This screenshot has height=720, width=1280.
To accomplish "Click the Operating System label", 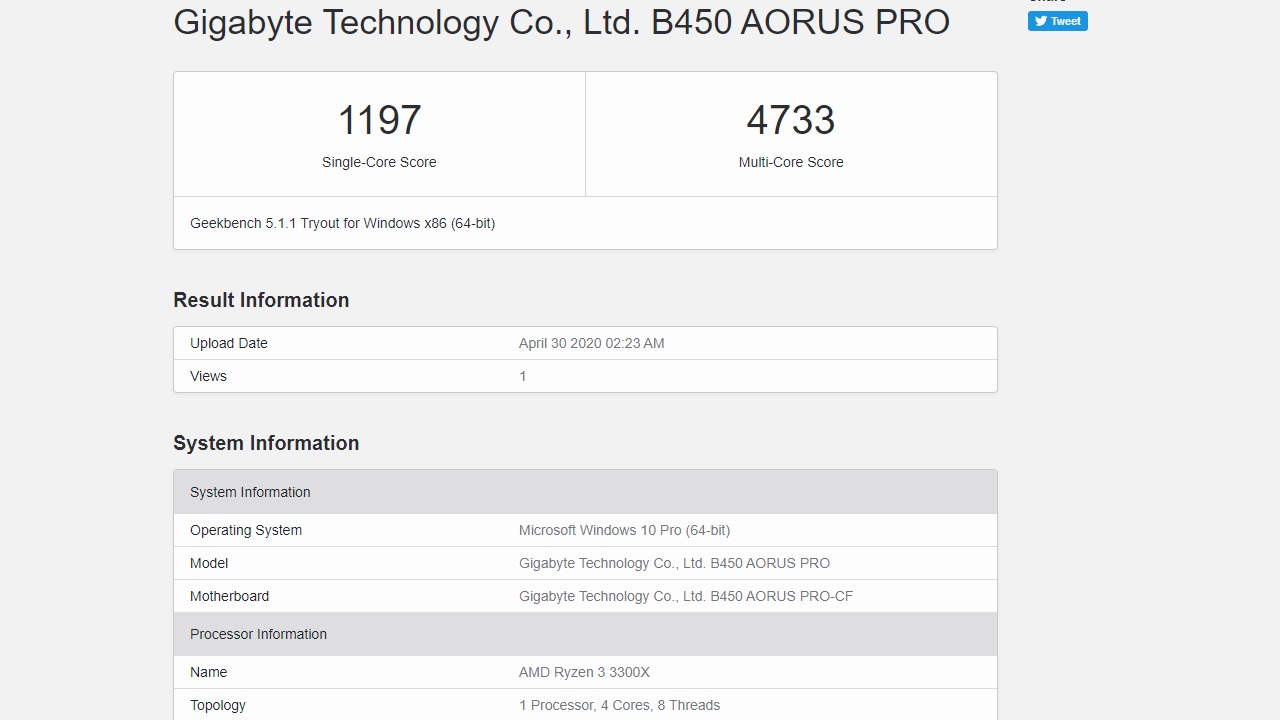I will pos(246,530).
